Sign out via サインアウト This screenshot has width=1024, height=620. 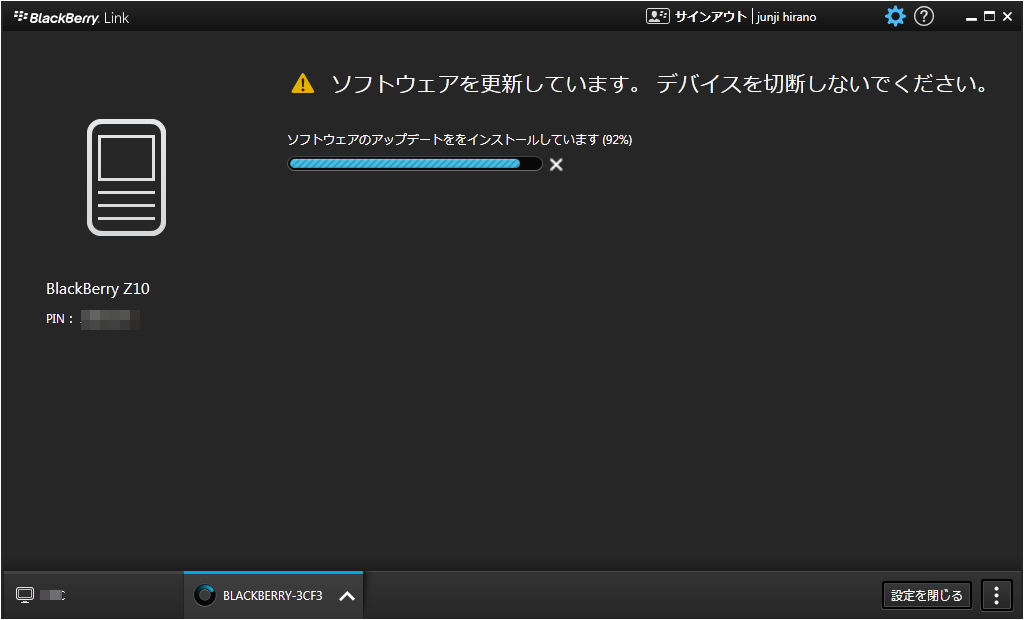pyautogui.click(x=711, y=17)
